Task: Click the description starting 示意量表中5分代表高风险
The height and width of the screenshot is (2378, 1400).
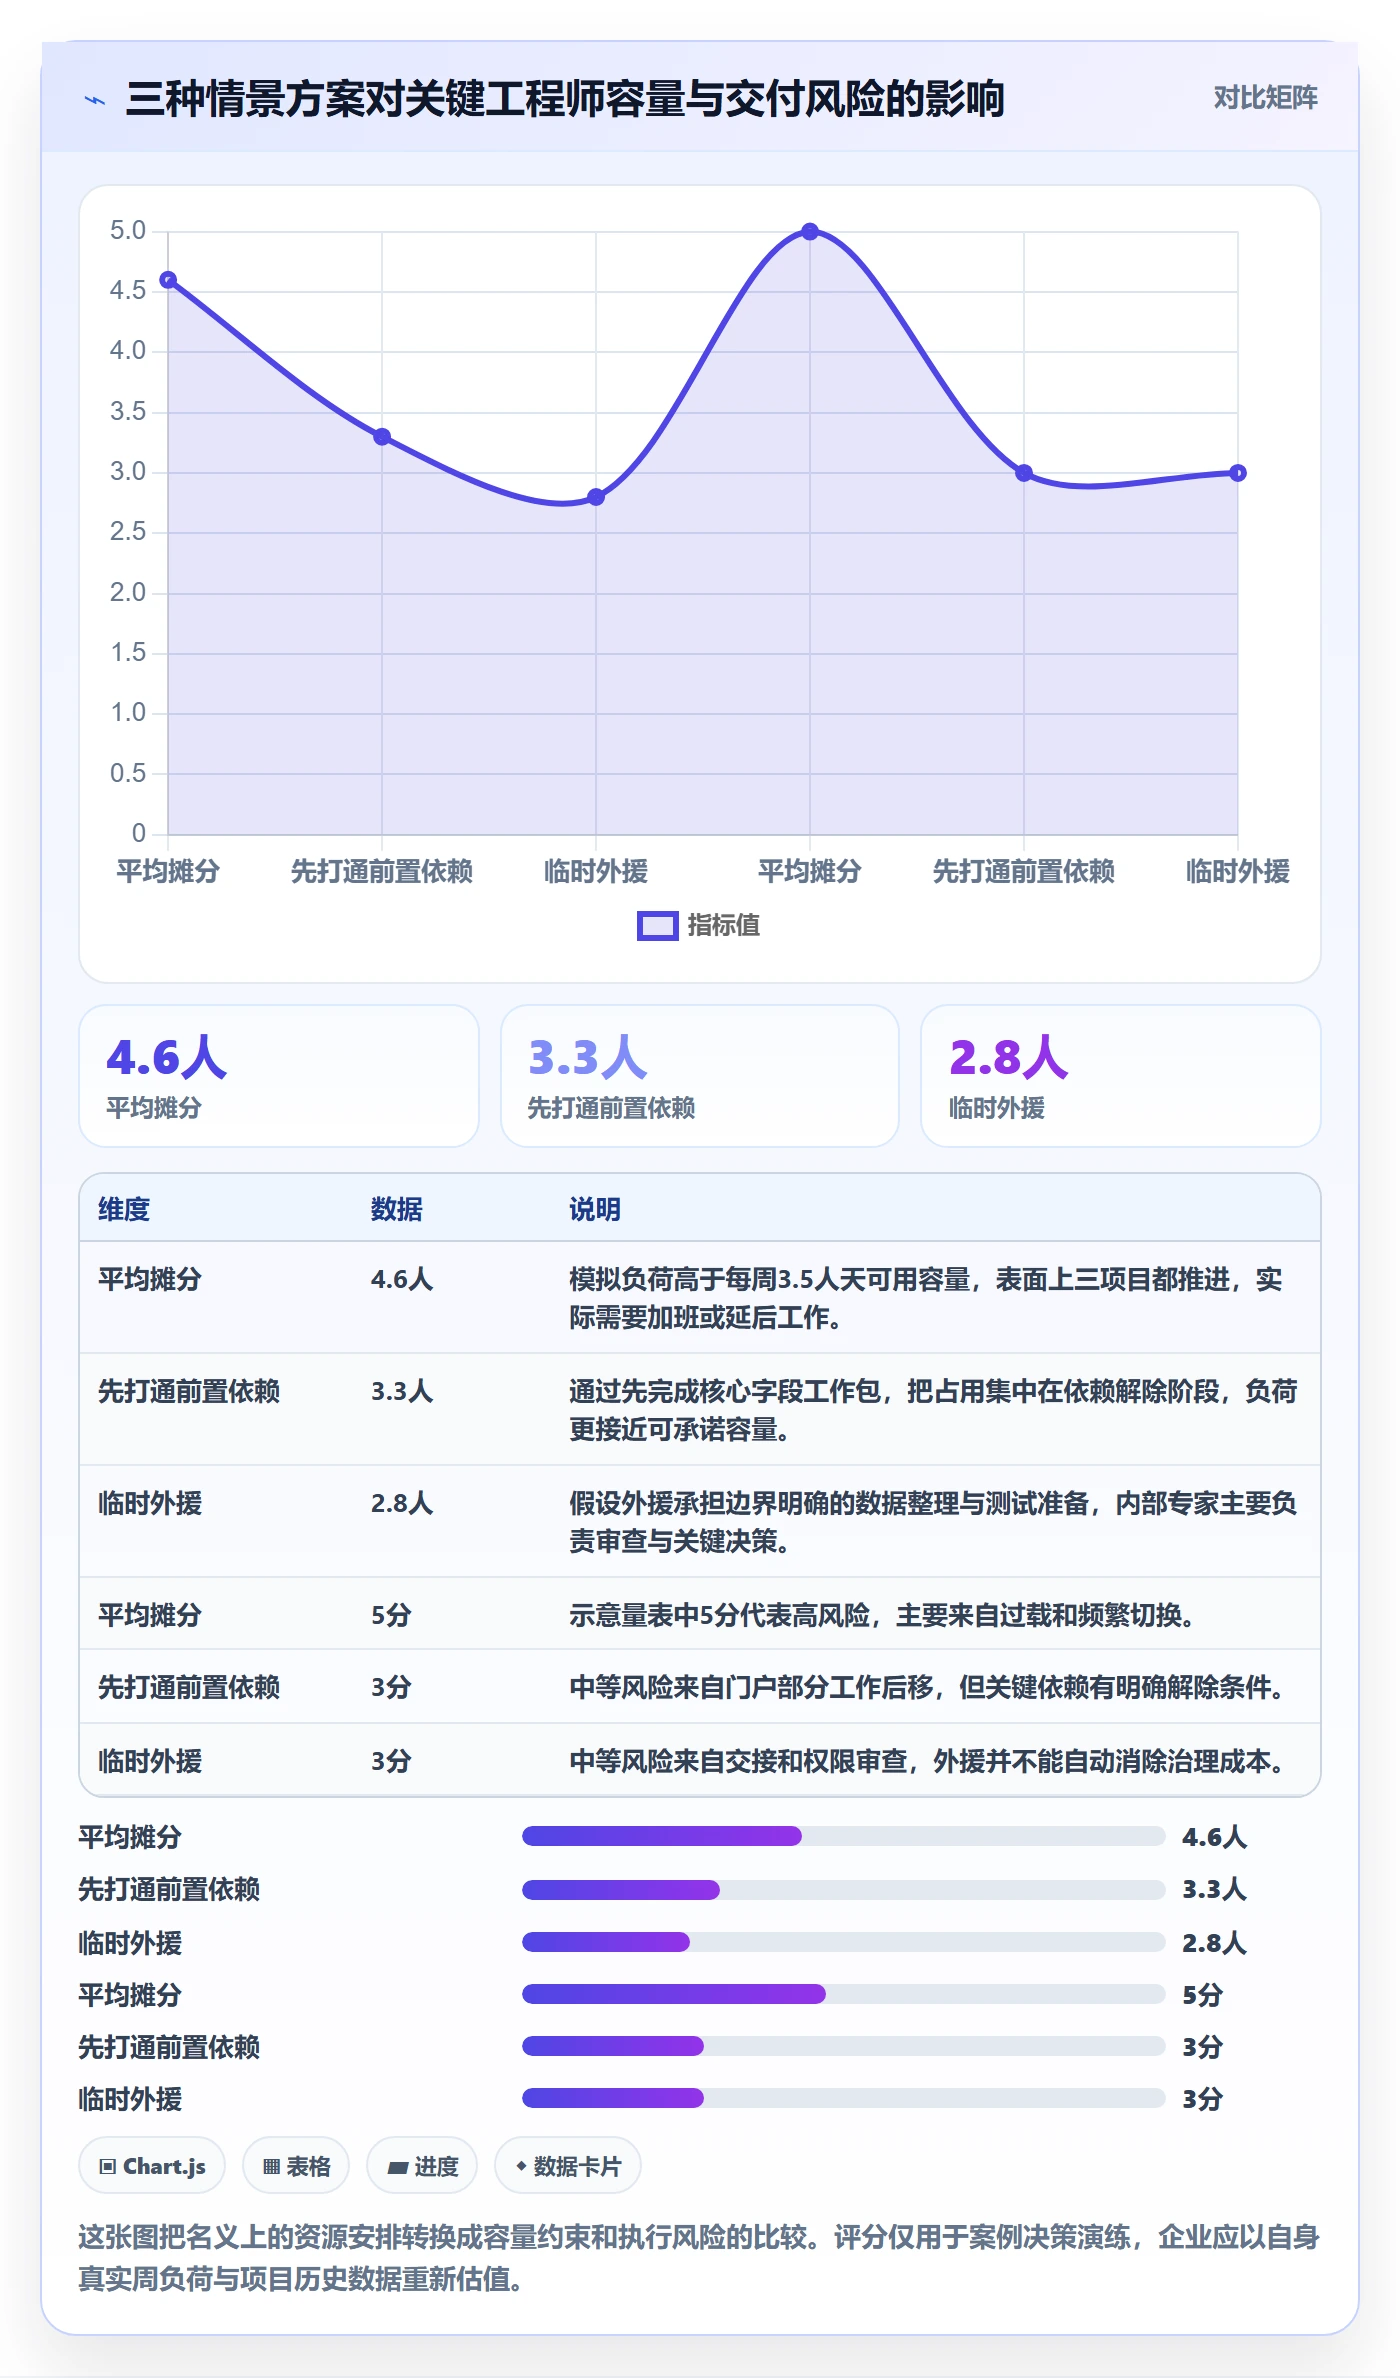Action: [883, 1615]
